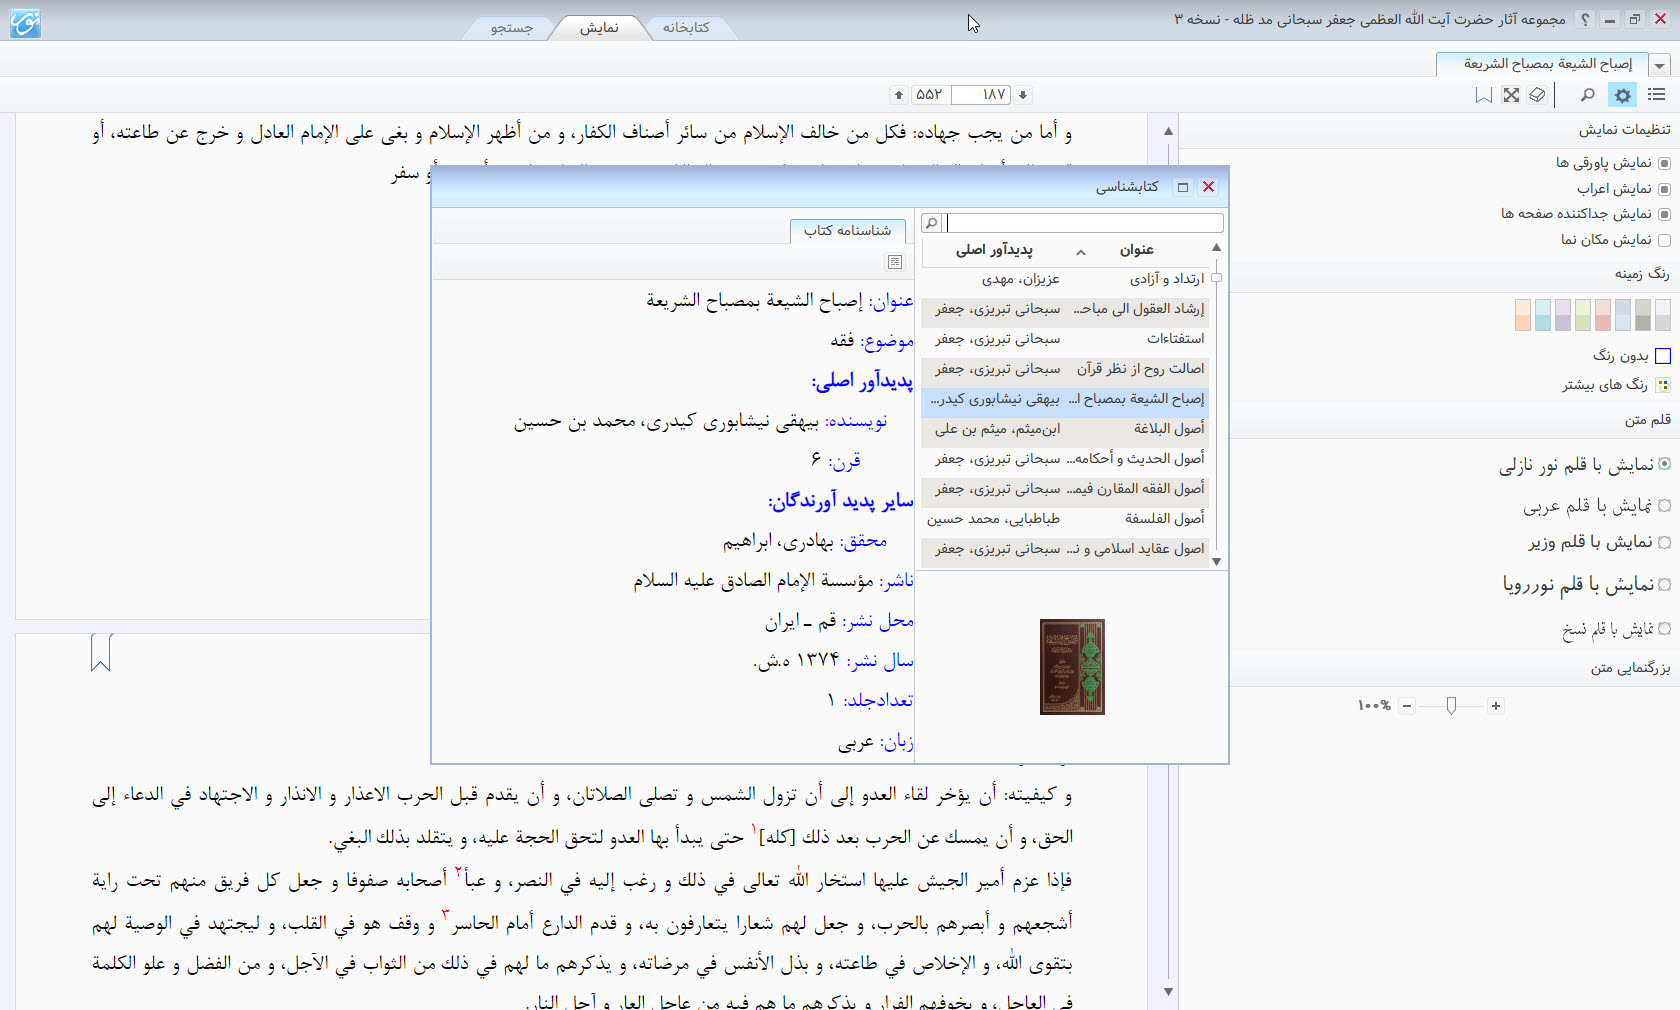Open the book tabs dropdown arrow
Viewport: 1680px width, 1010px height.
(1659, 66)
